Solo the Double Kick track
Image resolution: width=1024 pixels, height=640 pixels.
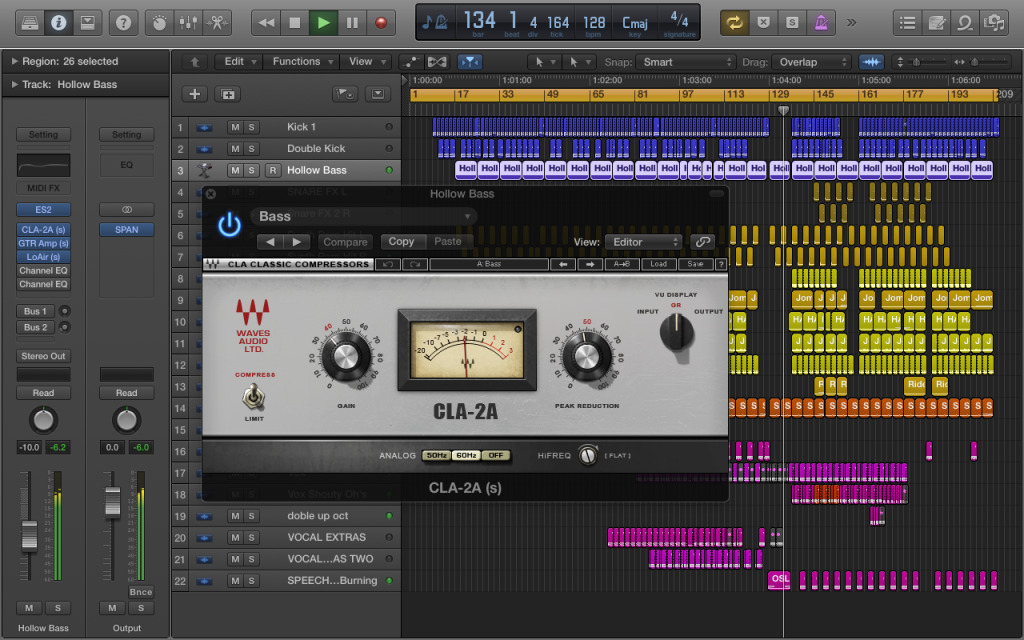click(252, 149)
